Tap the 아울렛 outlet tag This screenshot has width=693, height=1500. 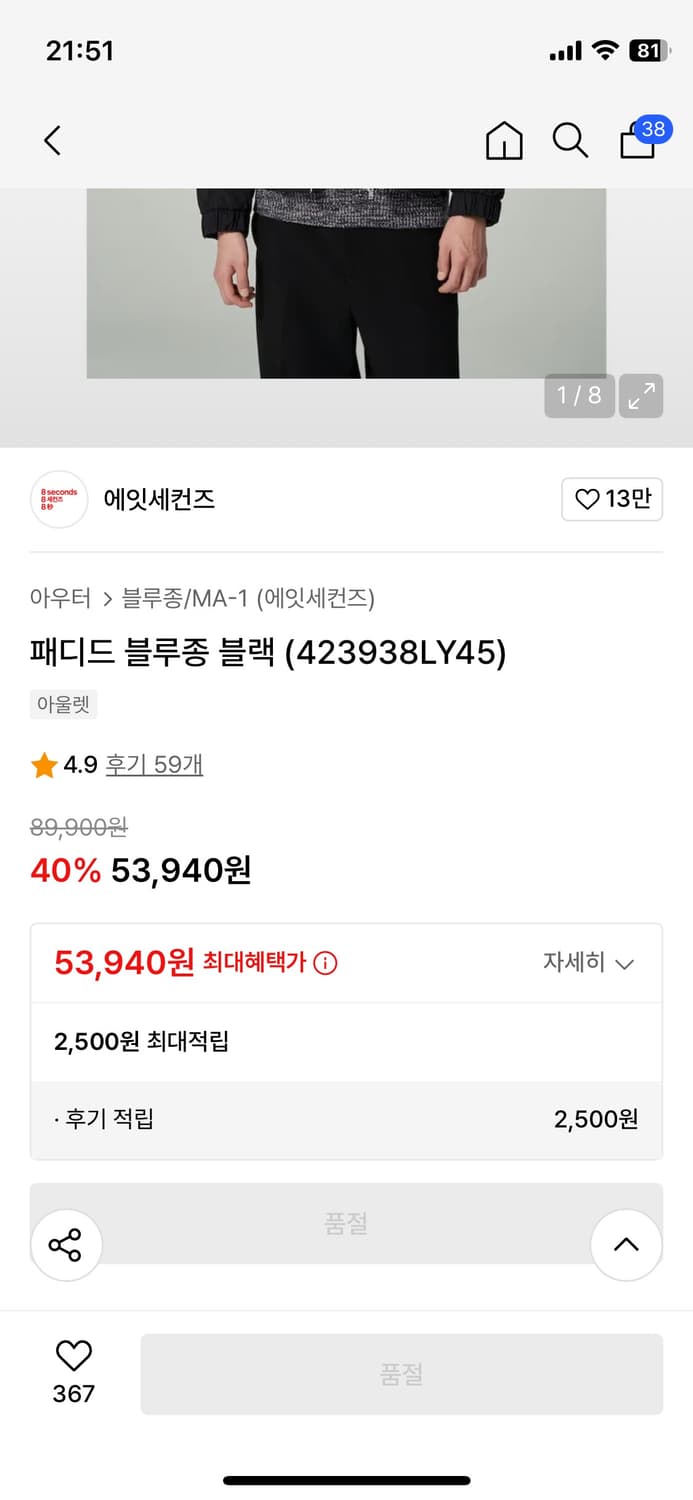click(x=62, y=705)
